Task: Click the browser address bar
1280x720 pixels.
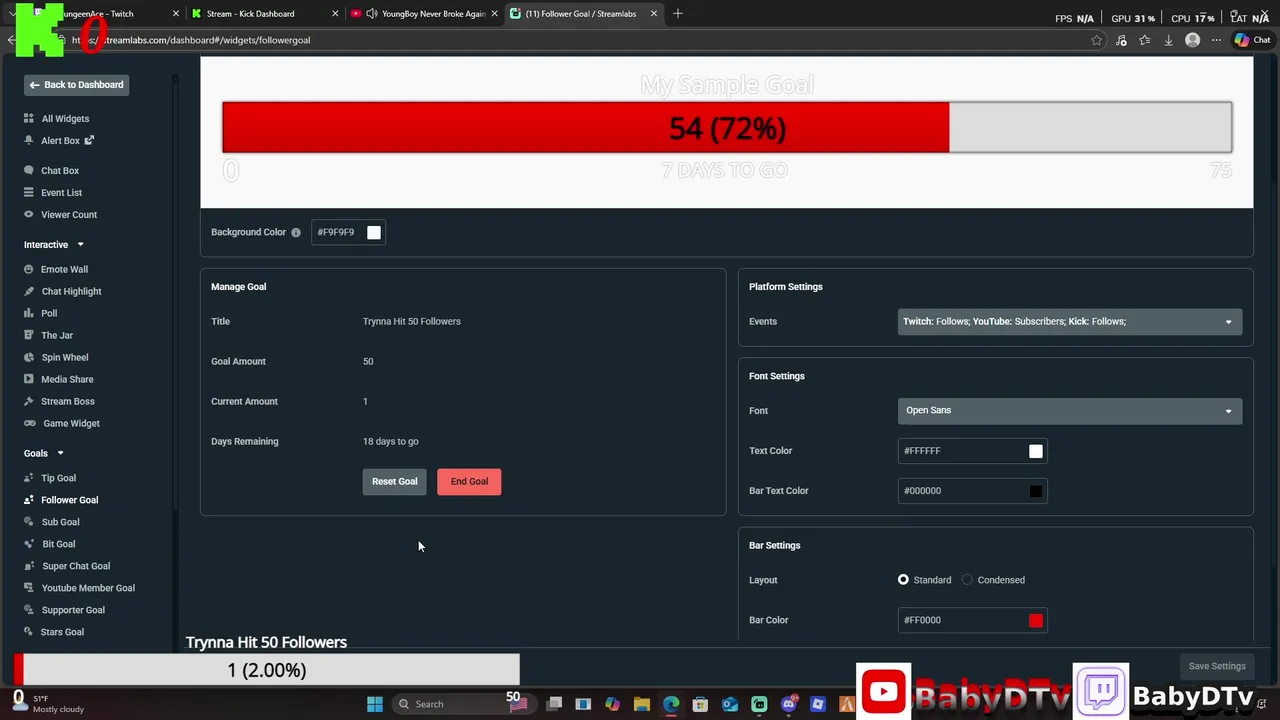Action: [x=580, y=40]
